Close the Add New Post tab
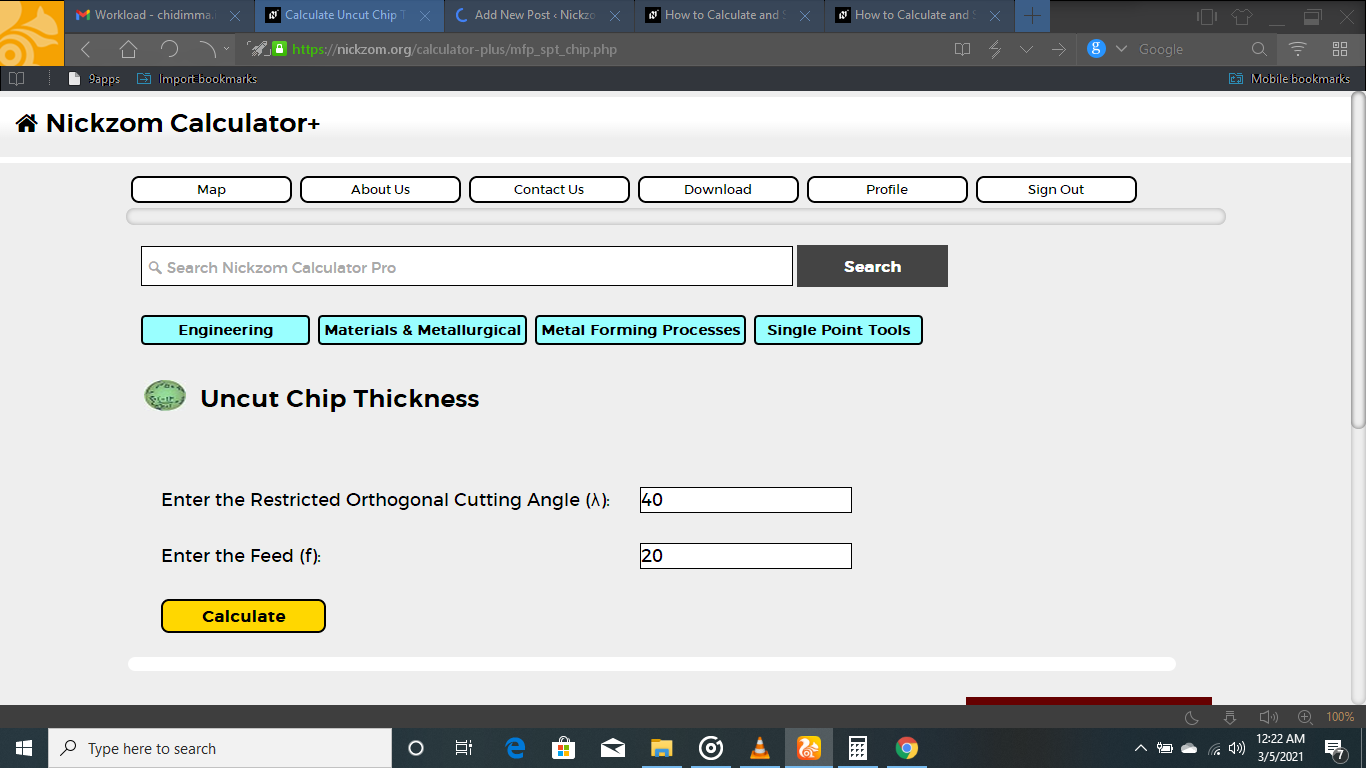Screen dimensions: 1366x768 (615, 16)
